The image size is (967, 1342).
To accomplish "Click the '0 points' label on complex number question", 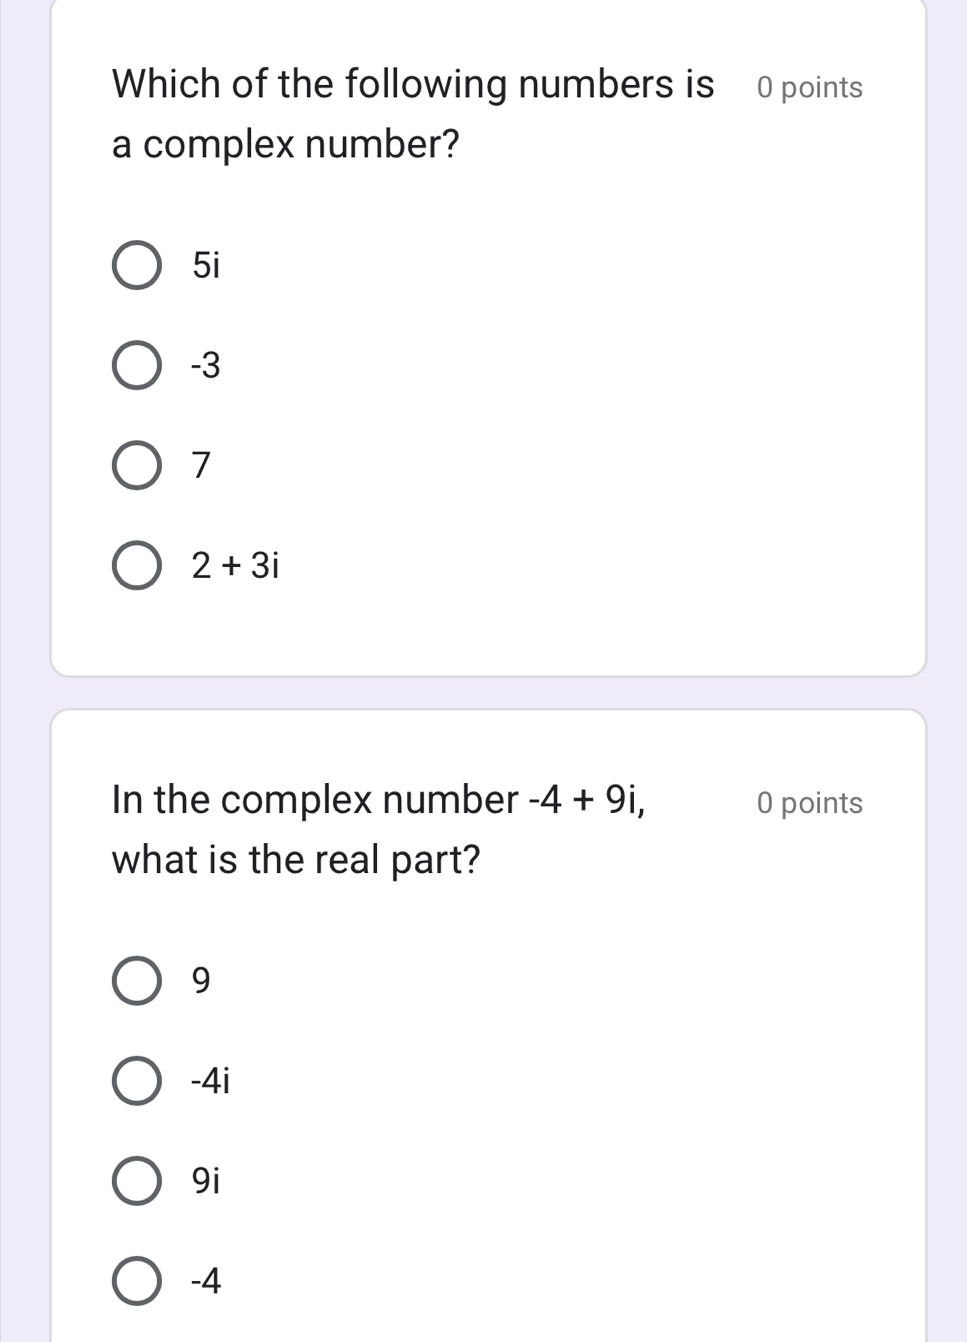I will pos(810,88).
